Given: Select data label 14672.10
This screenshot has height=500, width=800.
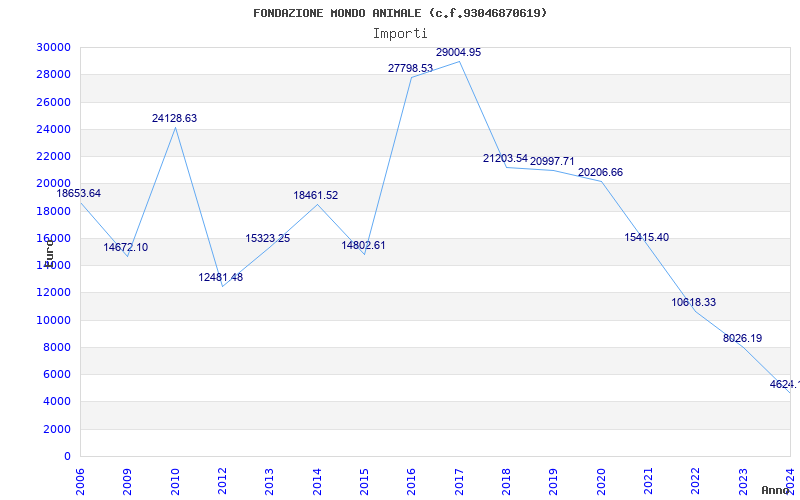Looking at the screenshot, I should click(126, 247).
